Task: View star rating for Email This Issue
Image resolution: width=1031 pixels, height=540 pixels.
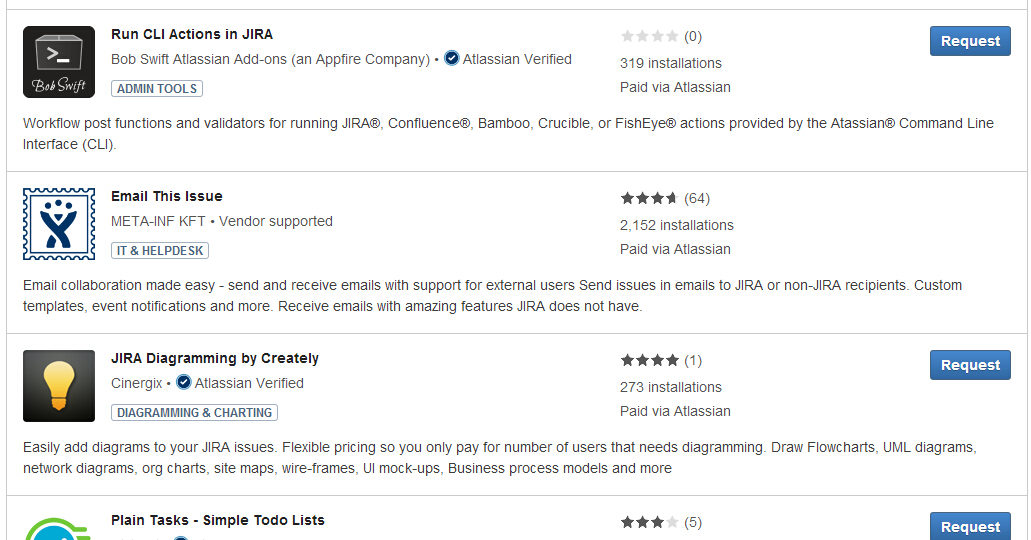Action: (649, 198)
